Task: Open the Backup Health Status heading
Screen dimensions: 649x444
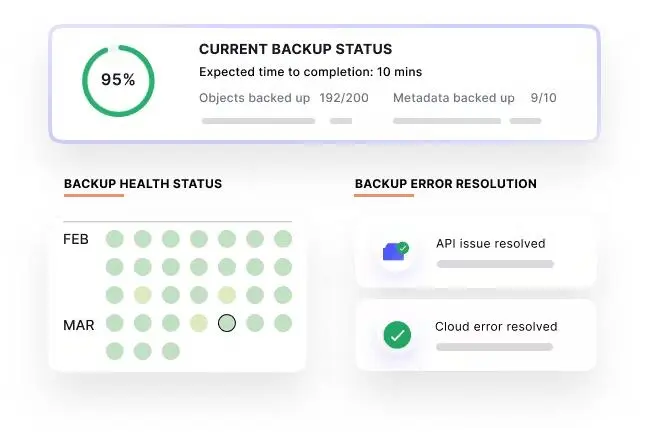Action: click(143, 184)
